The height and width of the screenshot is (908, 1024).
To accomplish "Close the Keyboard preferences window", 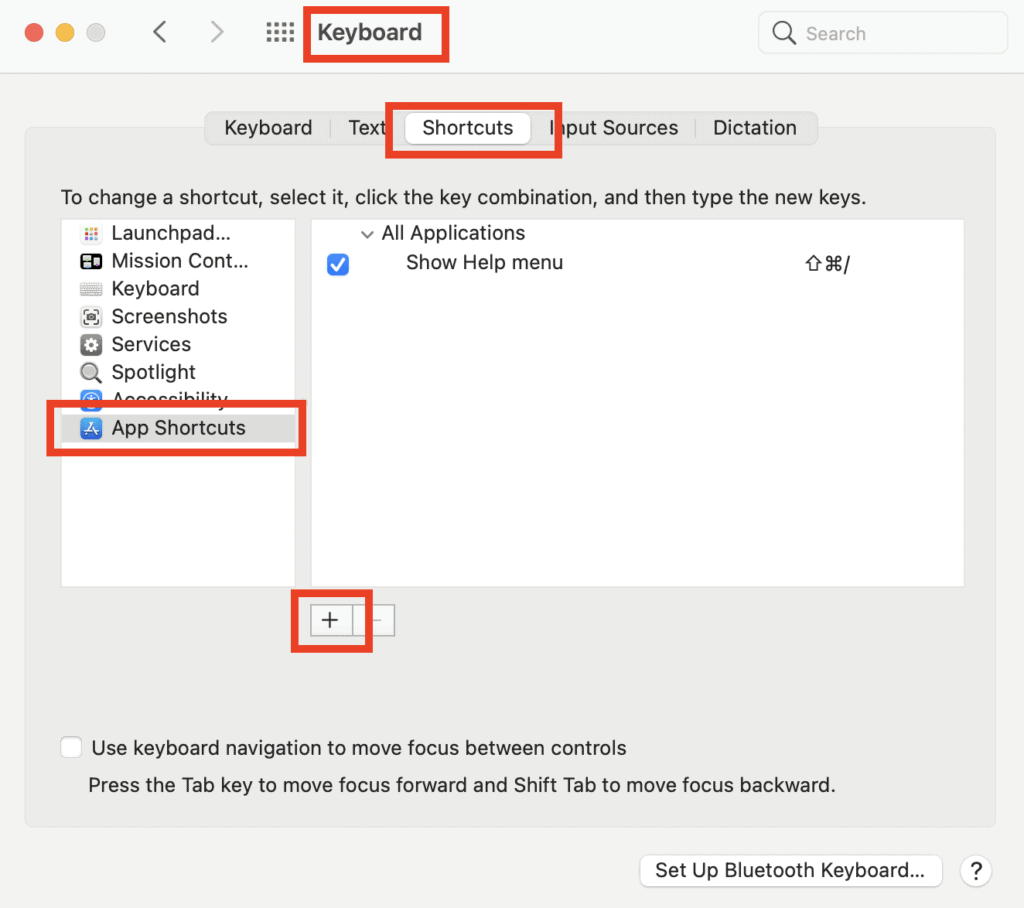I will click(x=34, y=32).
